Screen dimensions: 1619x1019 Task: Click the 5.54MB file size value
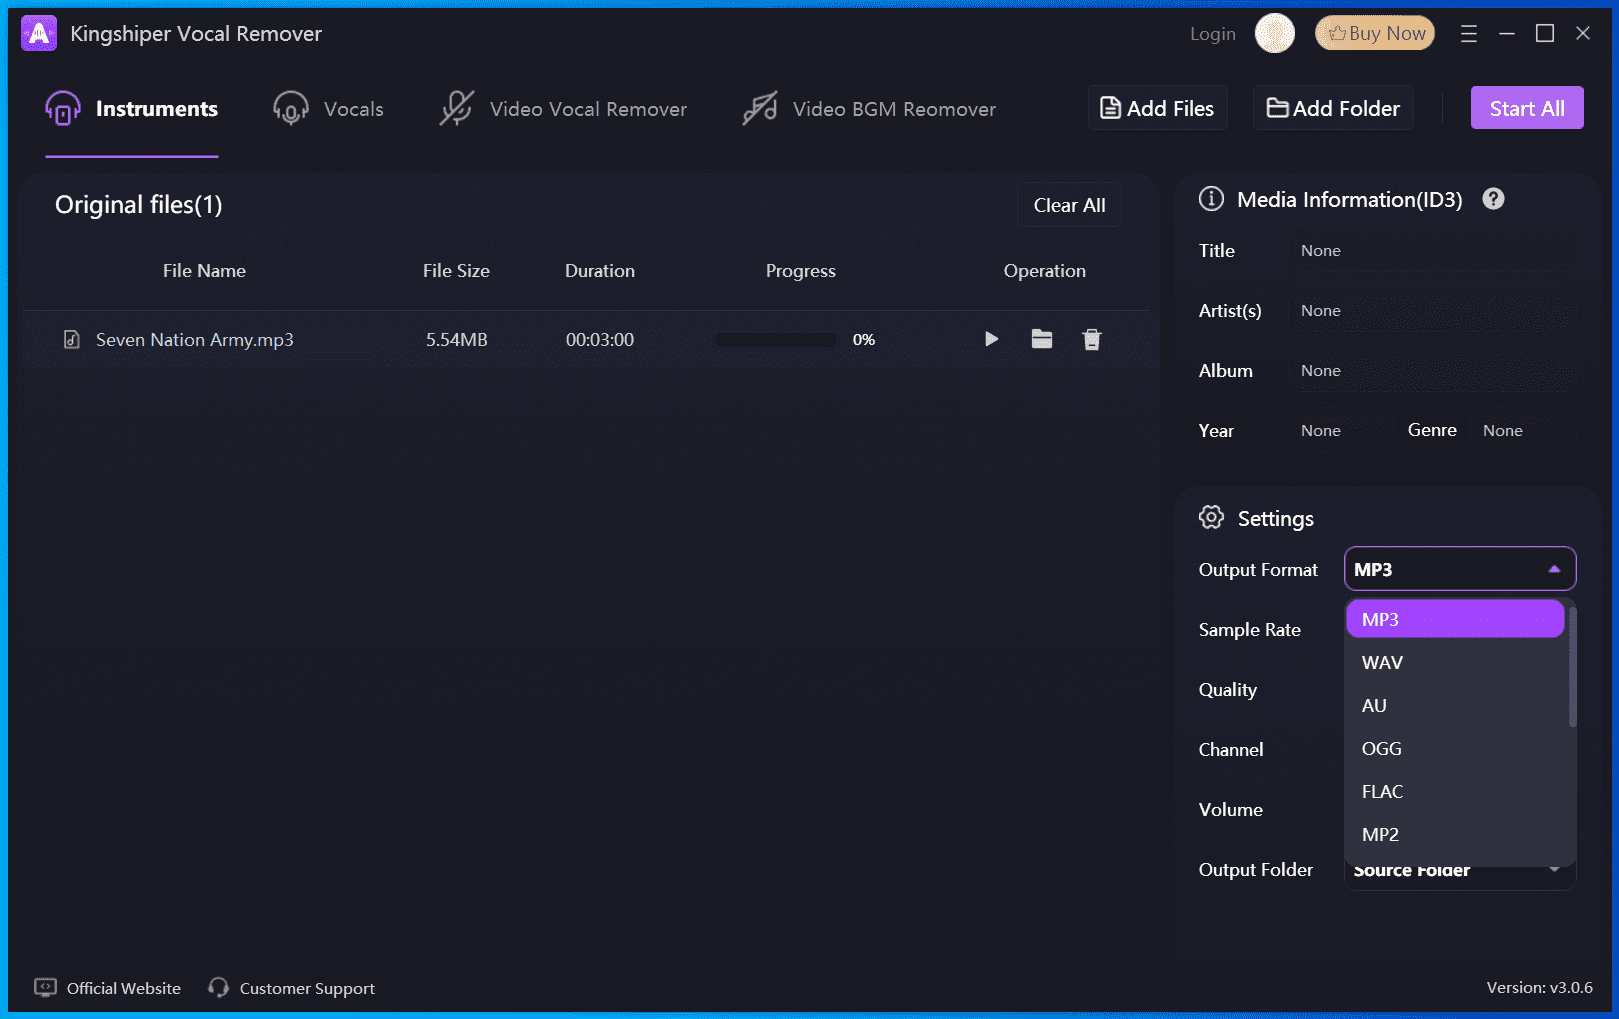(457, 340)
